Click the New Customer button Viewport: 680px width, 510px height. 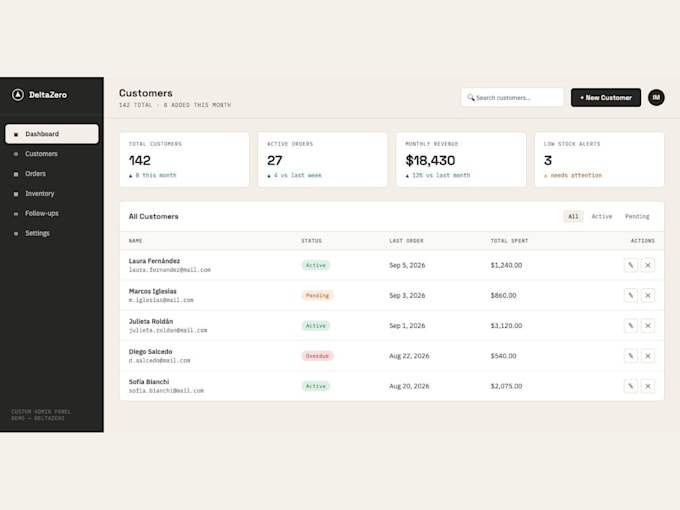(606, 98)
